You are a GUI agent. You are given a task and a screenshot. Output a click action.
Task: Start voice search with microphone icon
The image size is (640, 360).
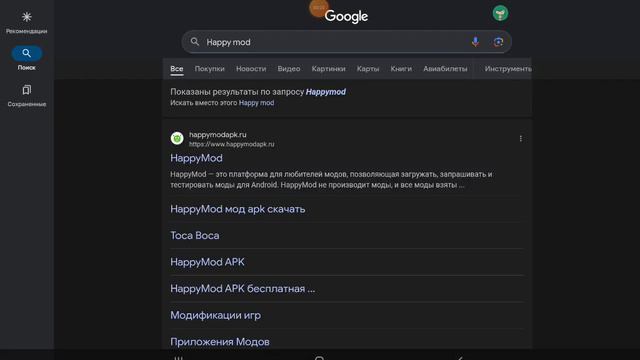(x=475, y=42)
